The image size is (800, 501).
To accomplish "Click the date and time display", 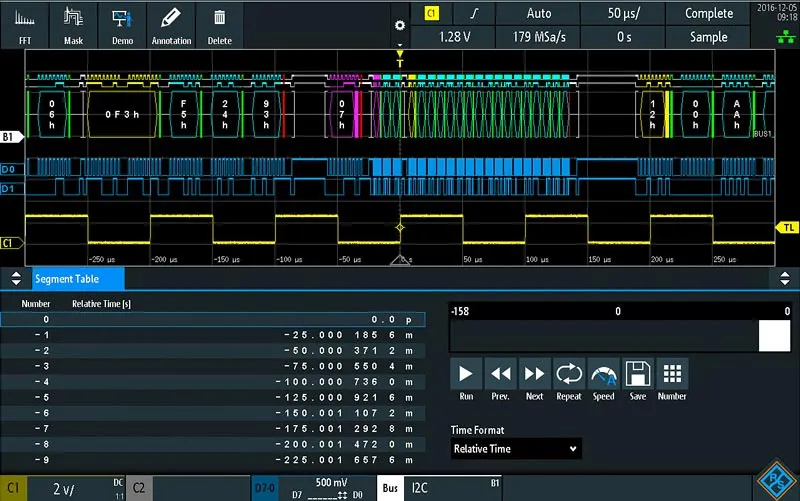I will click(x=777, y=12).
